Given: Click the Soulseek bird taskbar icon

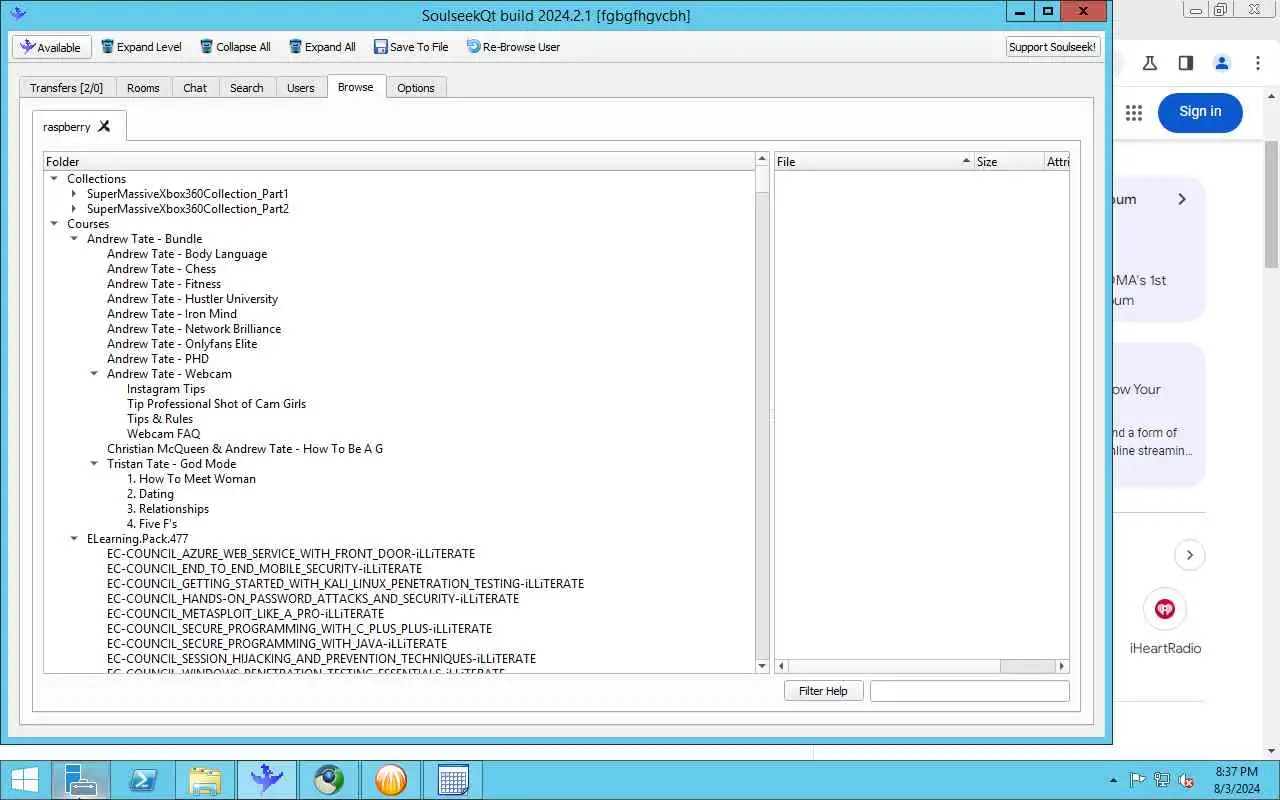Looking at the screenshot, I should click(267, 780).
